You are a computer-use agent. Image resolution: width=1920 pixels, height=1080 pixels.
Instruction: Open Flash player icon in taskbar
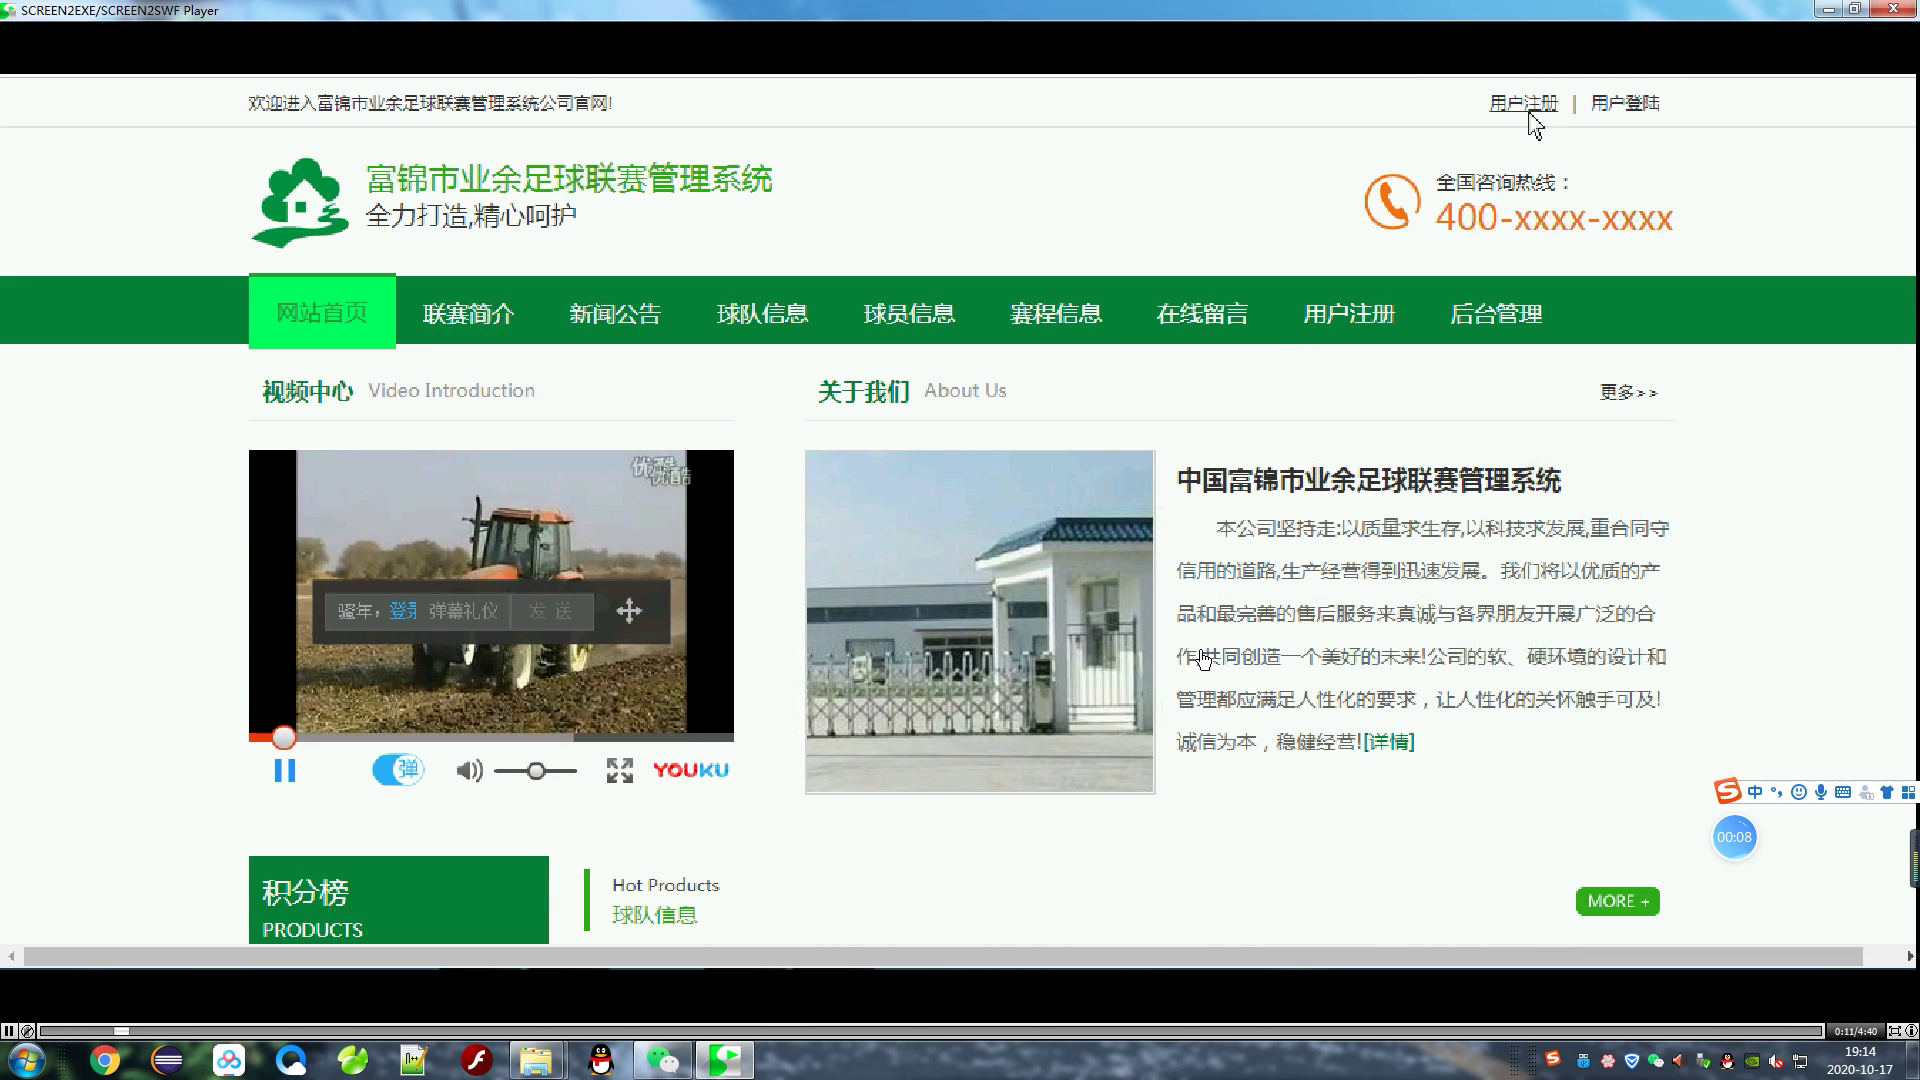coord(476,1060)
